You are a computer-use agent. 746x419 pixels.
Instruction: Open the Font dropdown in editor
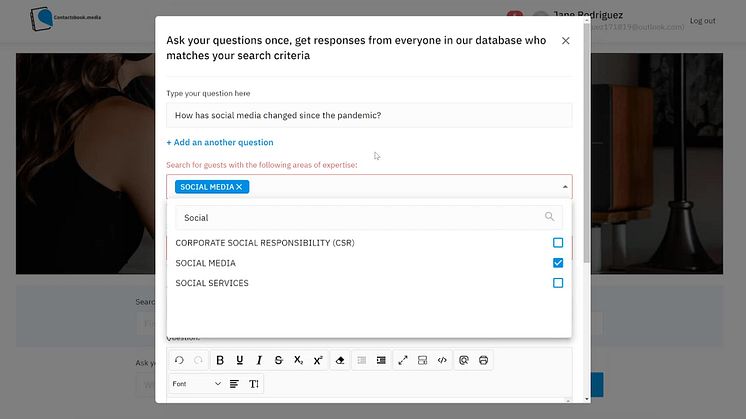[196, 384]
